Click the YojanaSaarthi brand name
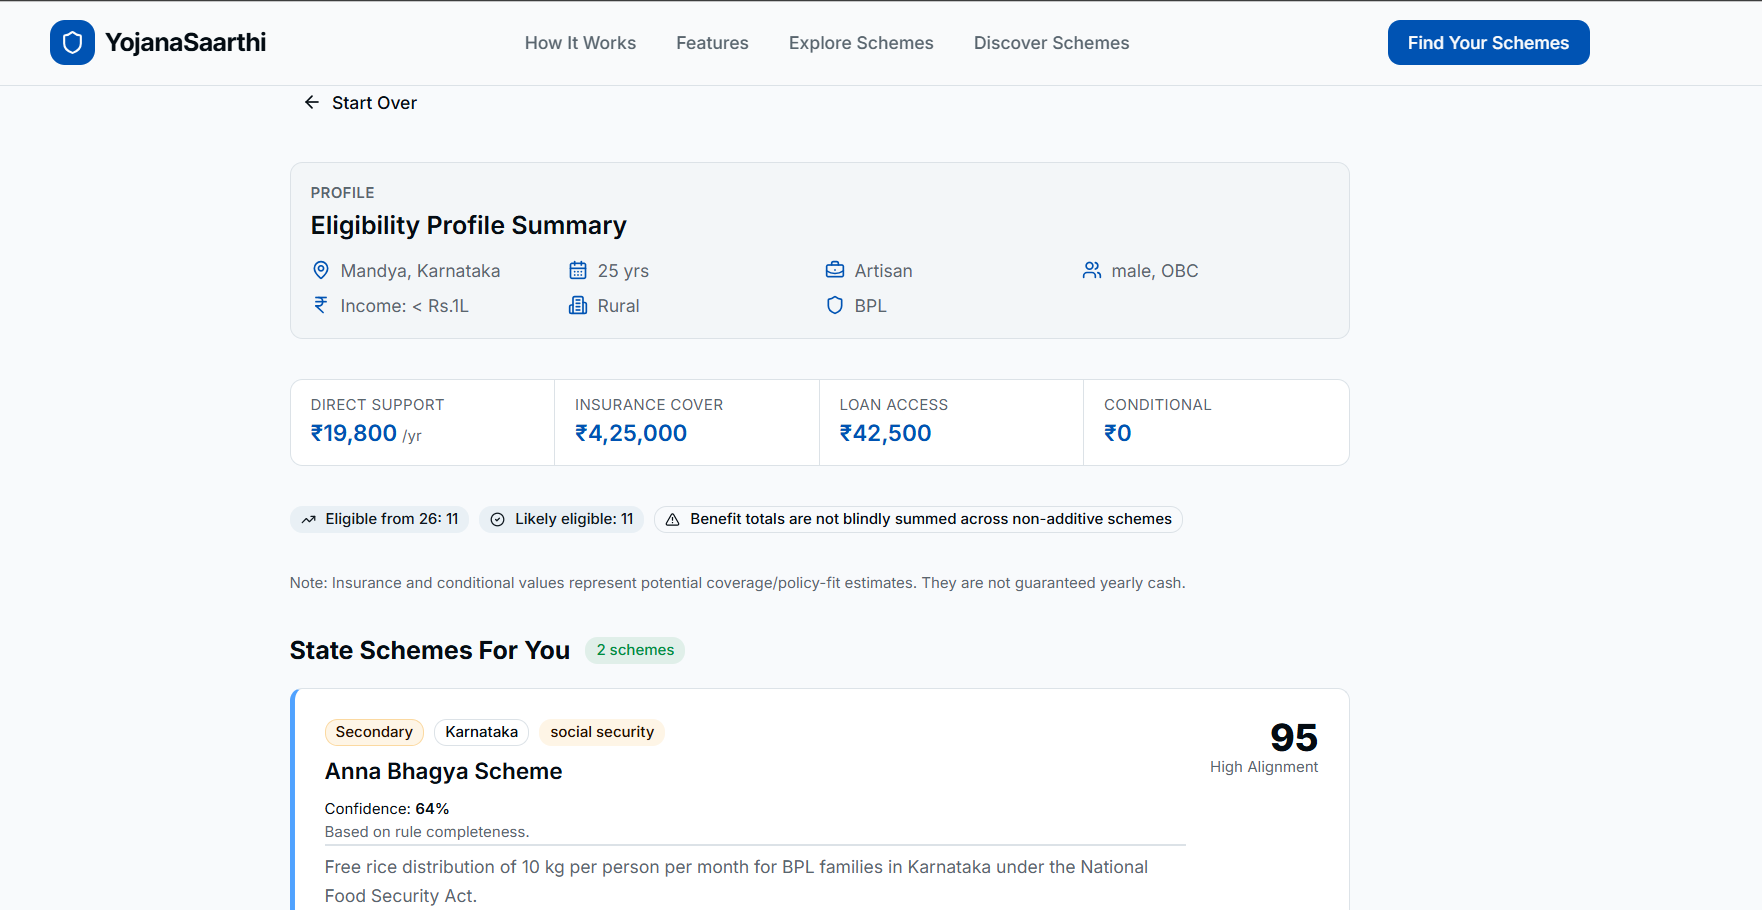Screen dimensions: 1762x910 (x=185, y=42)
